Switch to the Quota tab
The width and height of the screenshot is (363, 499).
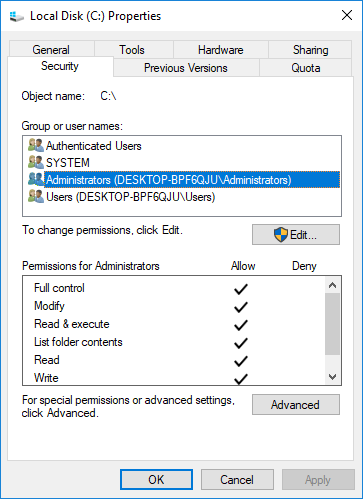pos(306,68)
